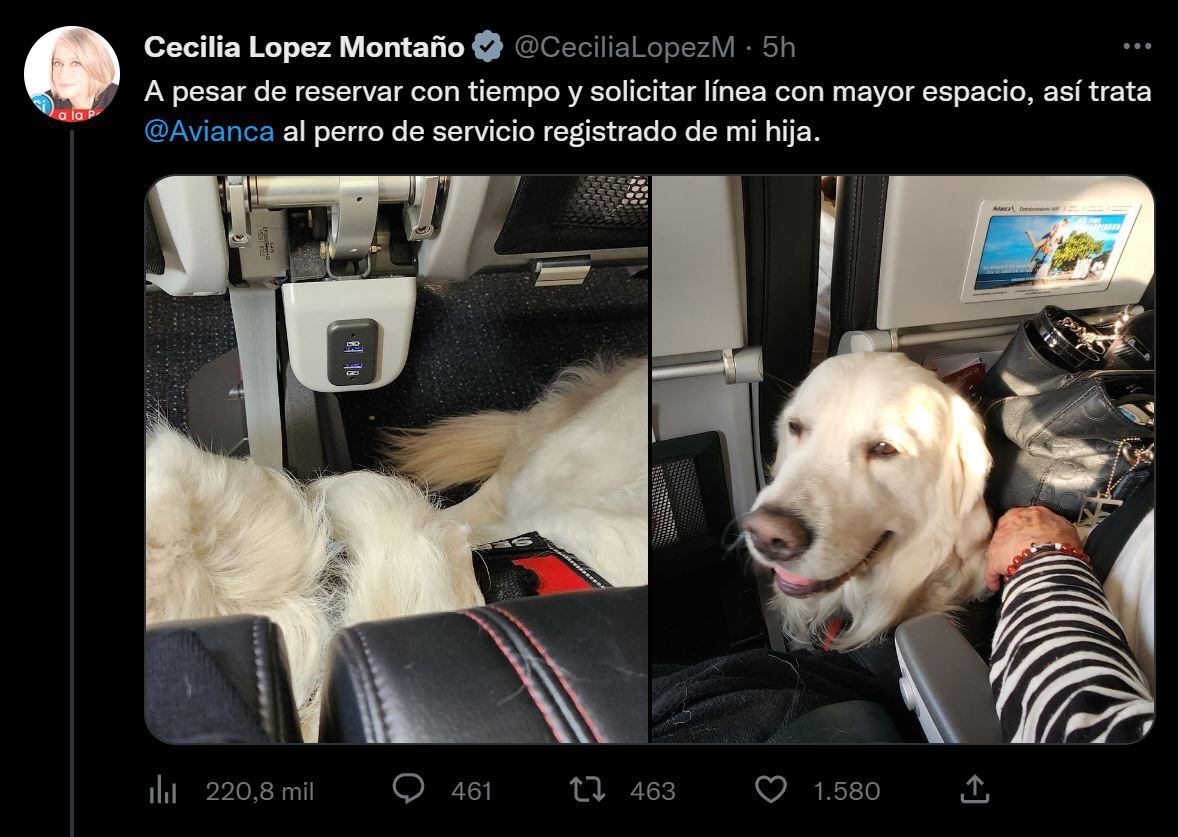The height and width of the screenshot is (837, 1178).
Task: Click the 1.580 likes count
Action: click(846, 791)
